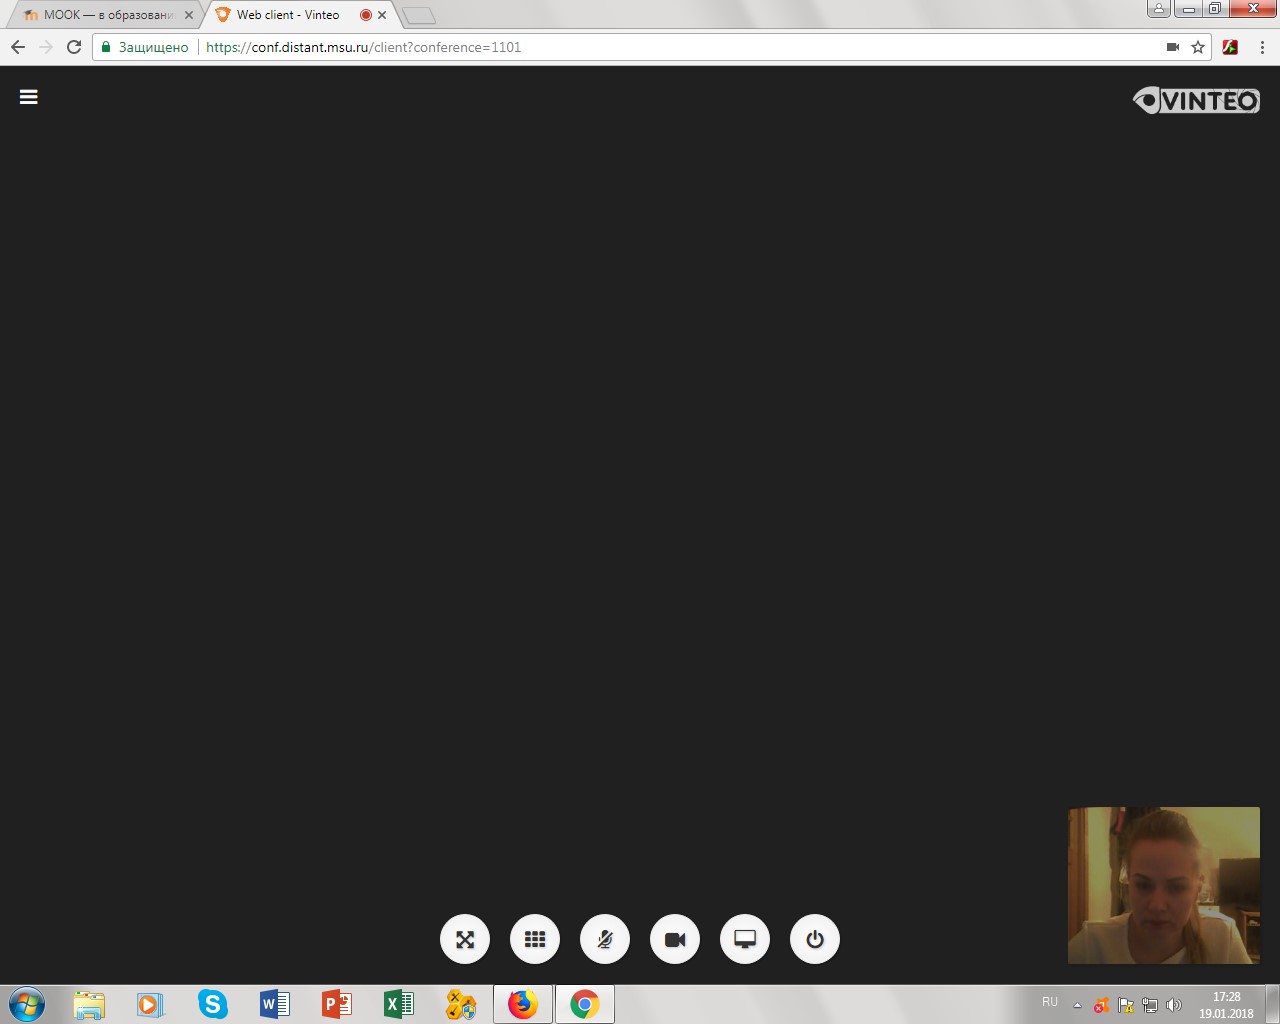Start screen sharing with monitor button
Image resolution: width=1280 pixels, height=1024 pixels.
[x=745, y=939]
